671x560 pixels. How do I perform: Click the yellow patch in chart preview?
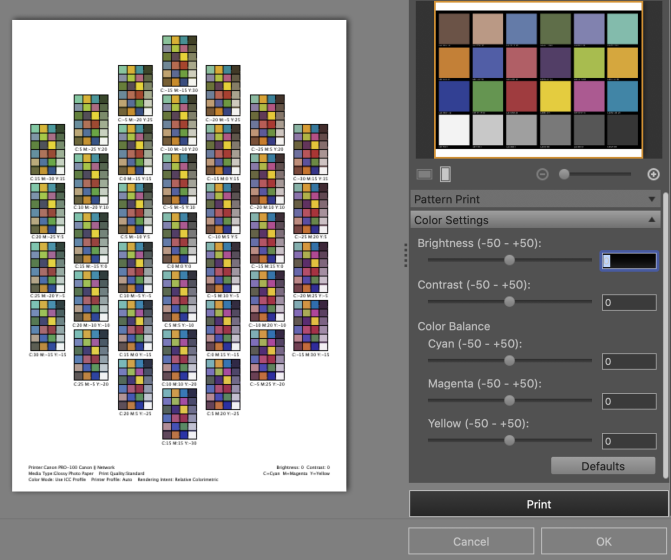click(555, 96)
